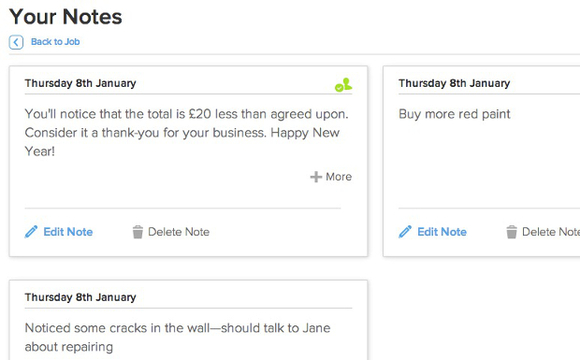
Task: Click the note about cracks in the wall
Action: point(178,337)
